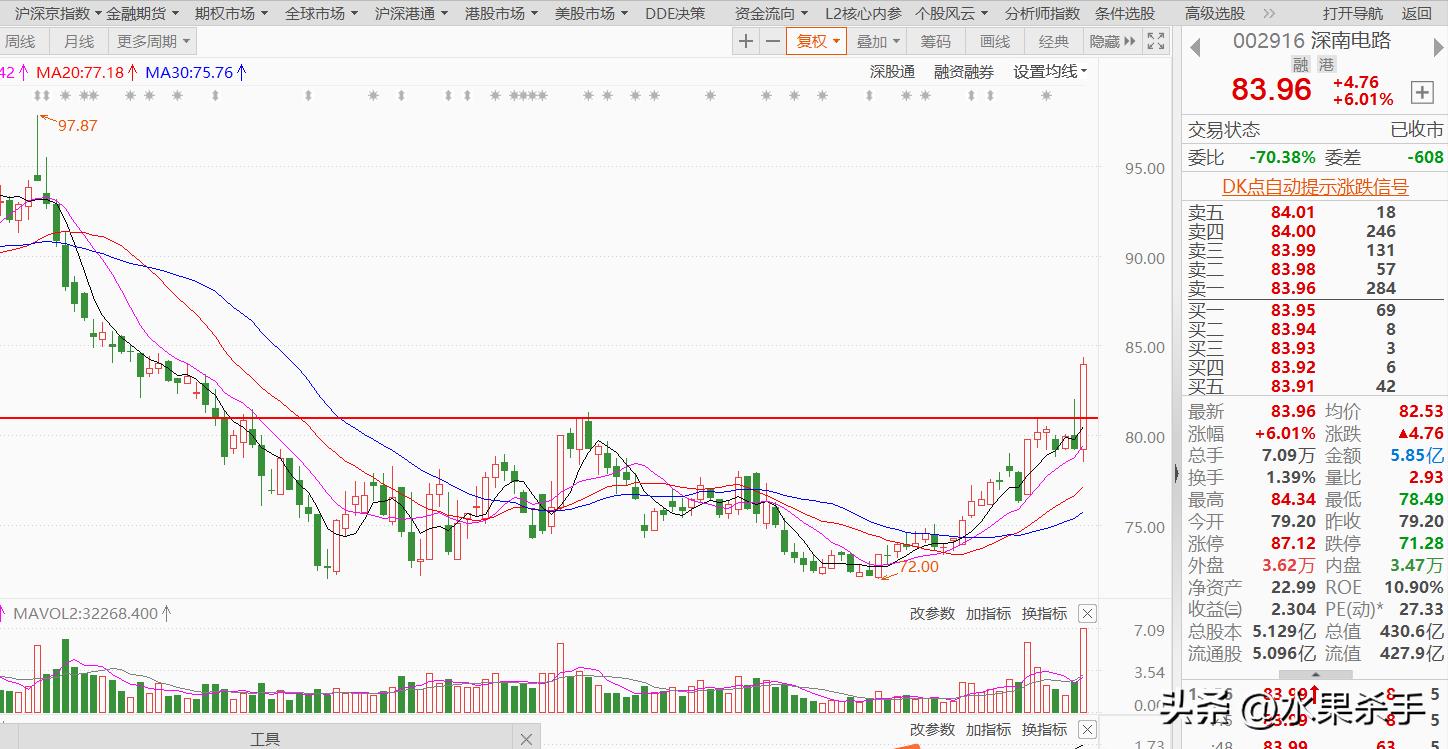Click the 港 Hong Kong connect badge
The image size is (1448, 749).
click(1326, 64)
